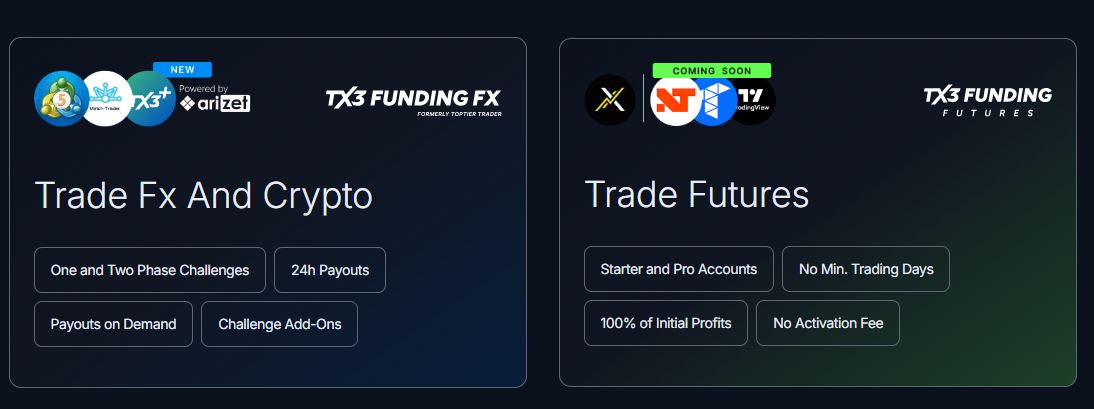Click the TX3 Funding Futures logo
Image resolution: width=1094 pixels, height=409 pixels.
[x=988, y=101]
